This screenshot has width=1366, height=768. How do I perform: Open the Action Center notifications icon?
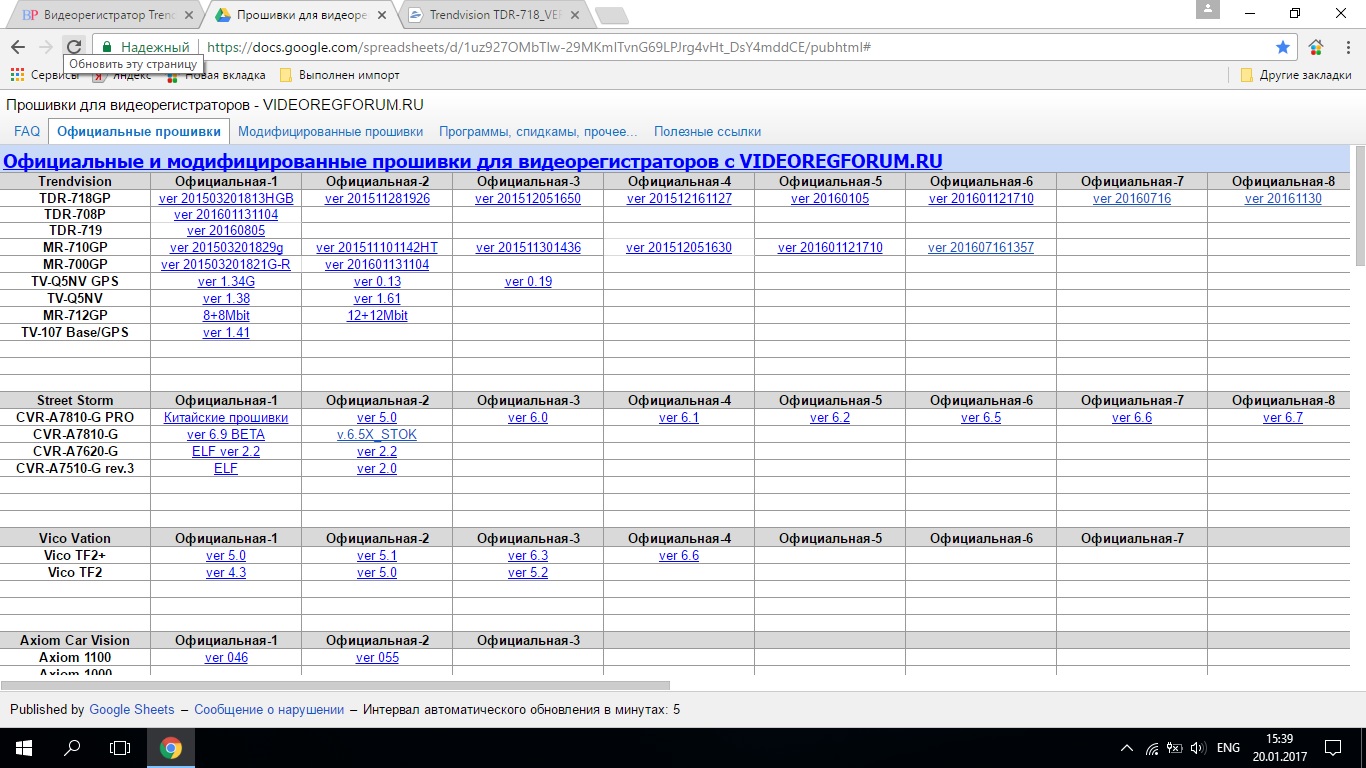click(x=1333, y=747)
